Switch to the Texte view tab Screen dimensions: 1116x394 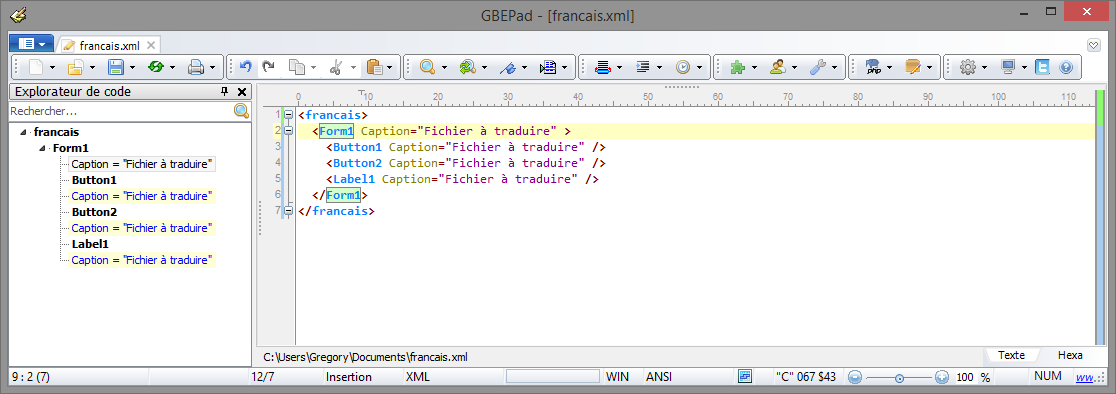point(1011,355)
